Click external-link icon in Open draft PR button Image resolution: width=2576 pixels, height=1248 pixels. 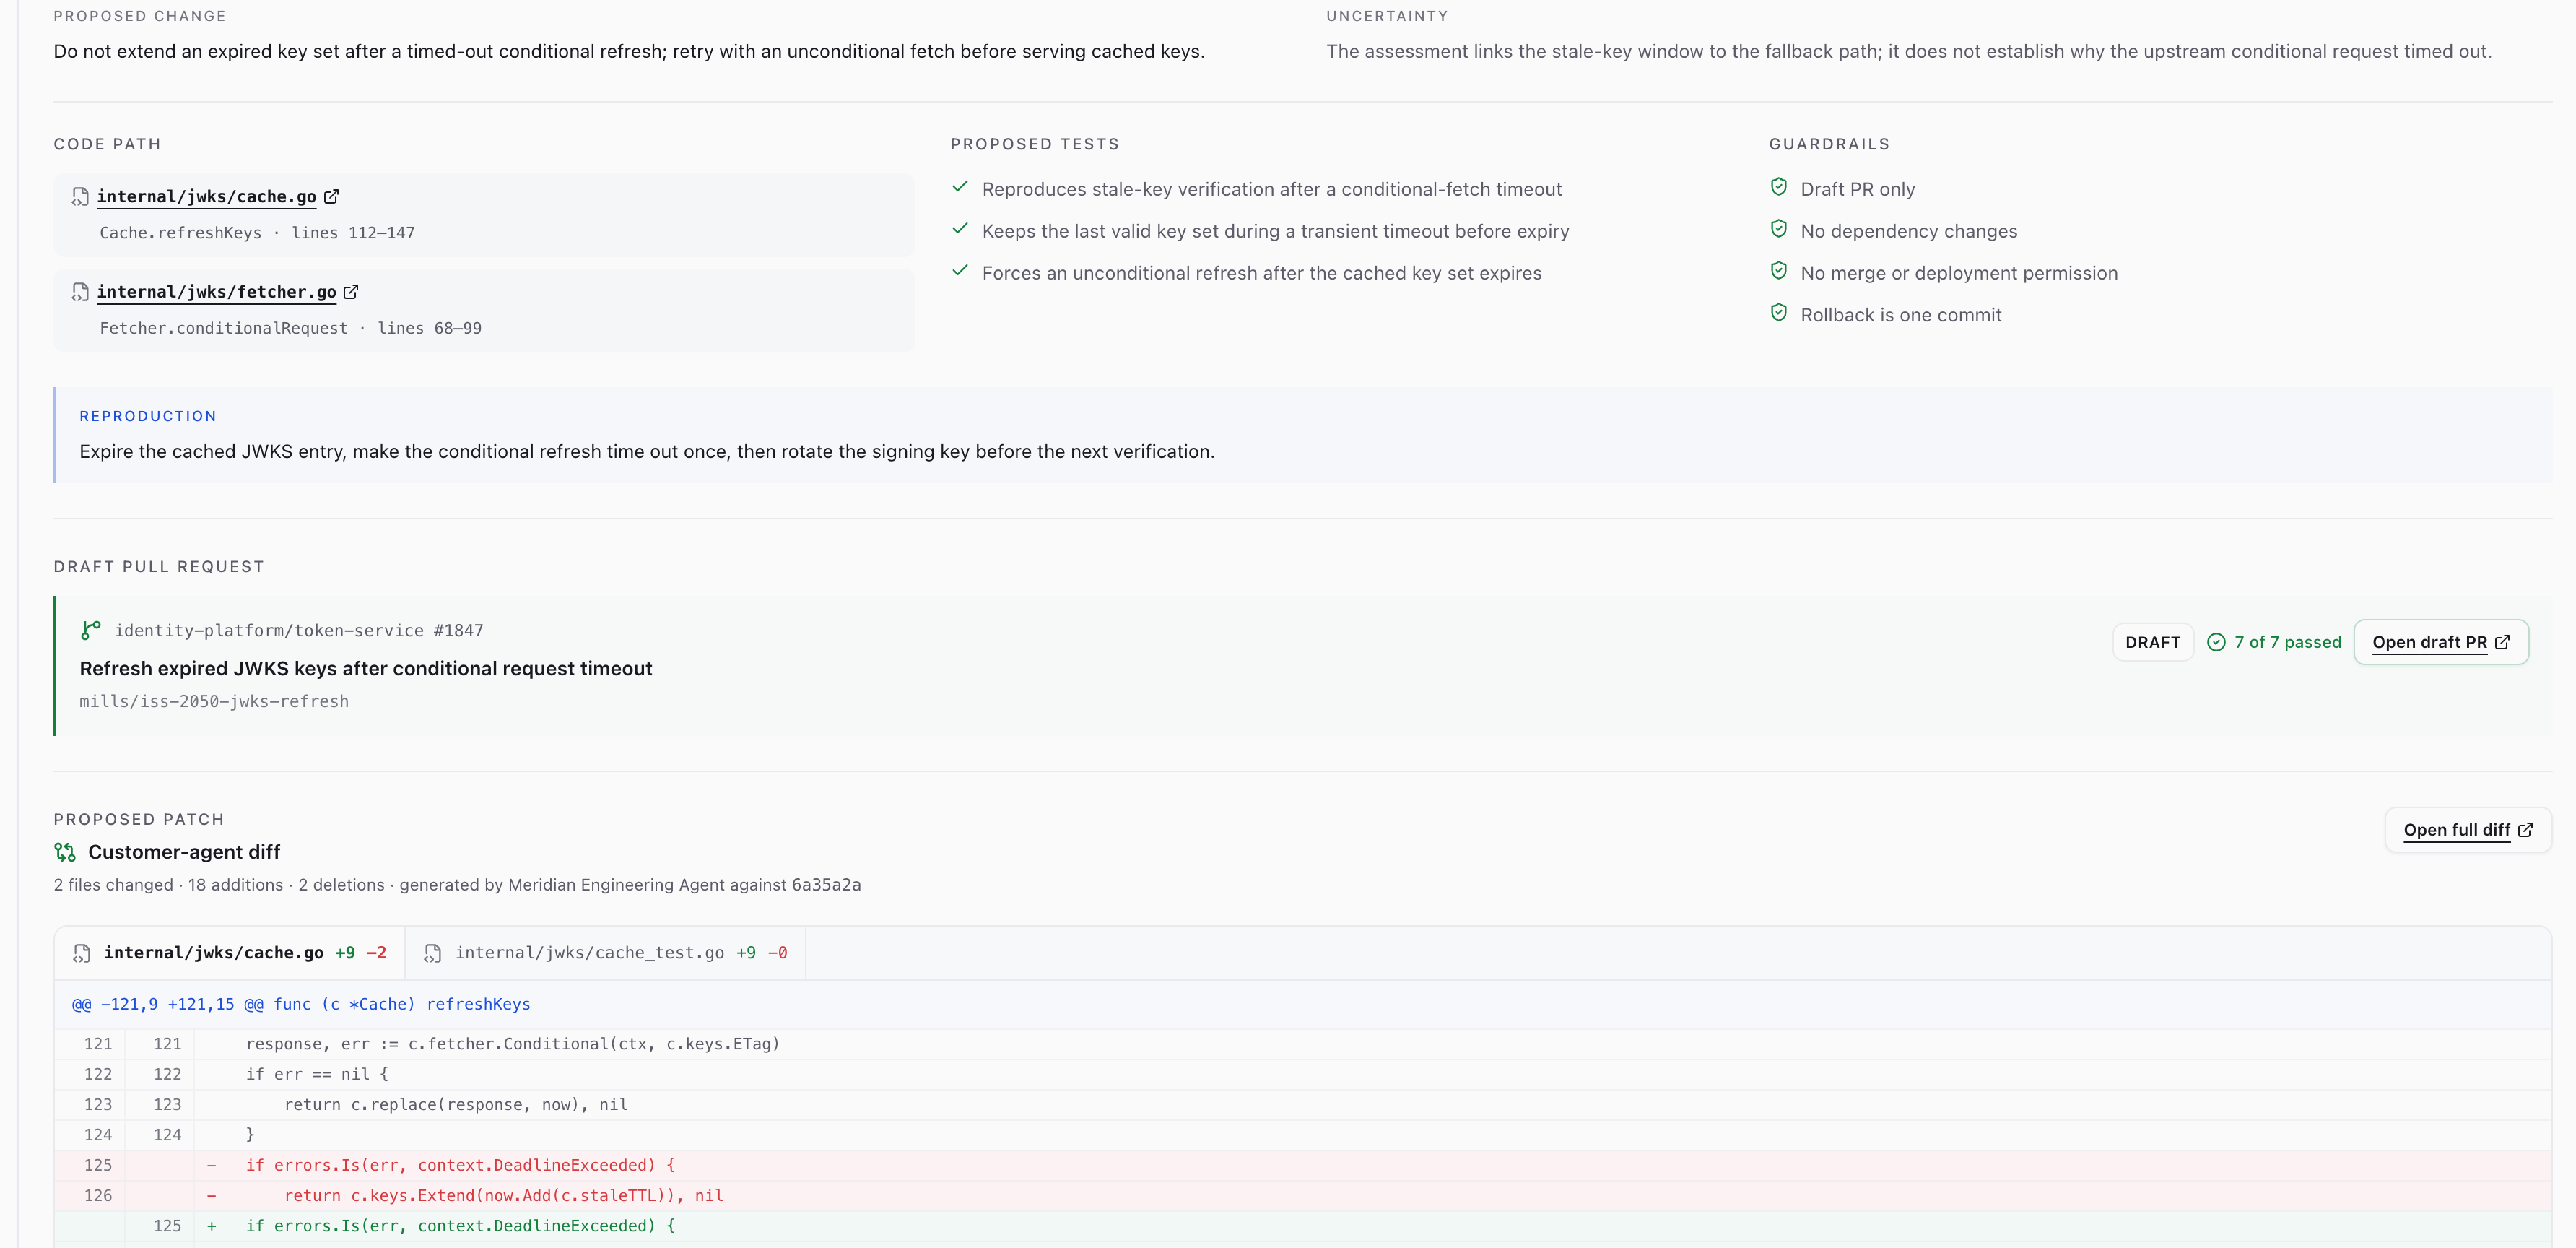[x=2502, y=642]
